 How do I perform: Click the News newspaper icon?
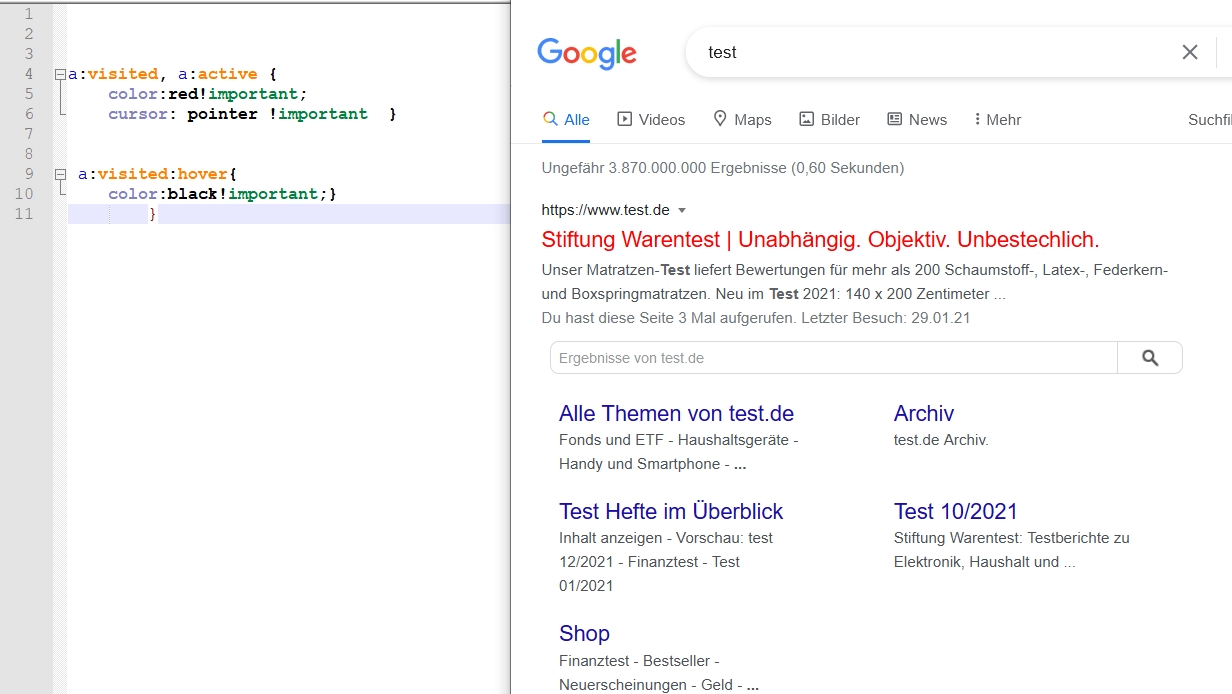click(894, 119)
